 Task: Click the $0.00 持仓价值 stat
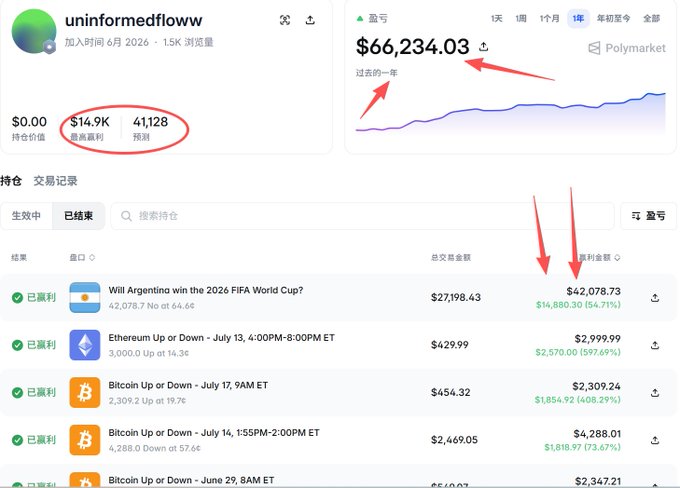click(x=29, y=128)
